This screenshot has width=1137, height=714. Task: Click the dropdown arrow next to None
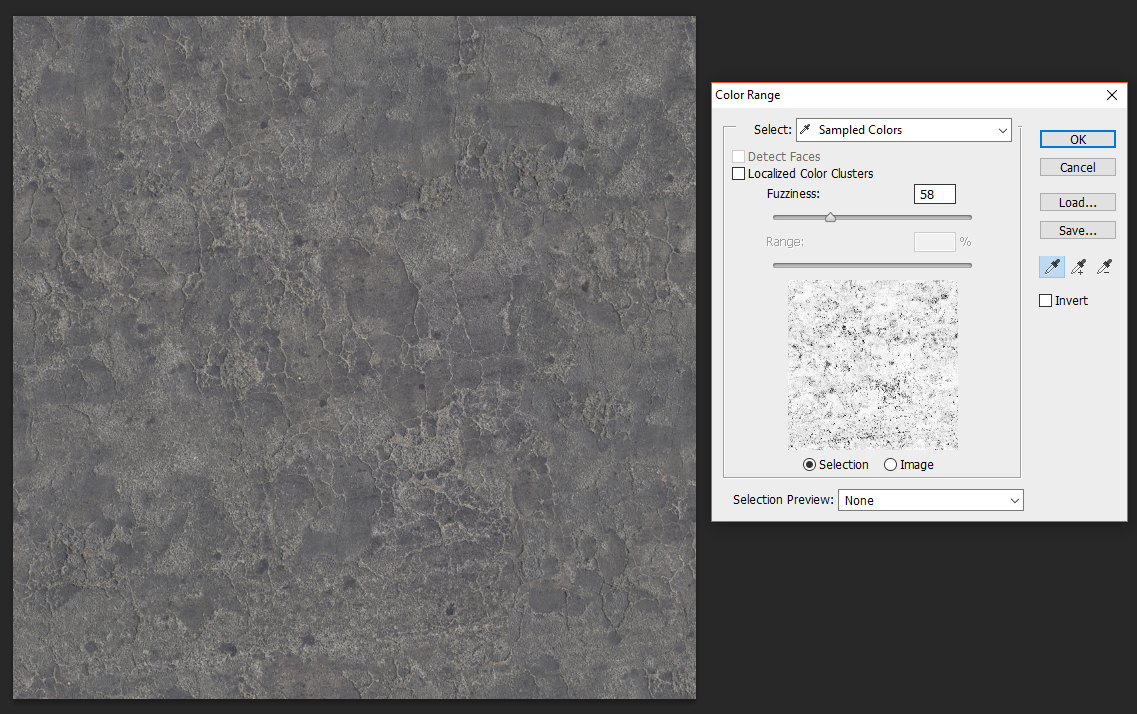coord(1015,499)
